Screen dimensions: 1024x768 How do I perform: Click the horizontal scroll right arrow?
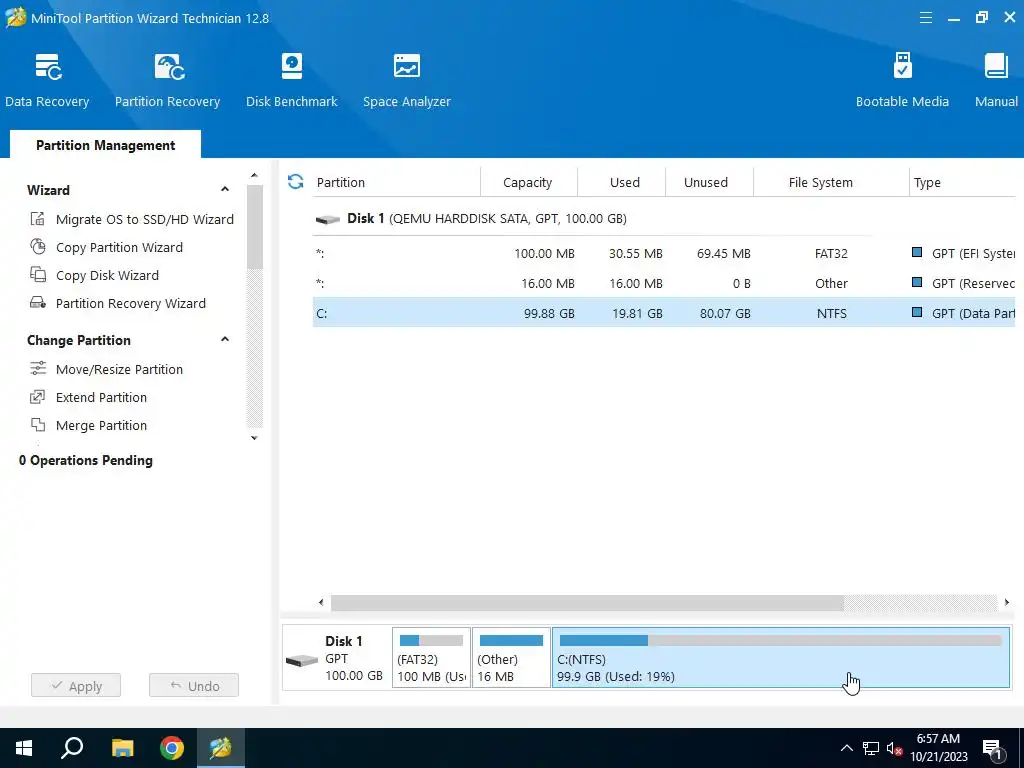(1006, 602)
